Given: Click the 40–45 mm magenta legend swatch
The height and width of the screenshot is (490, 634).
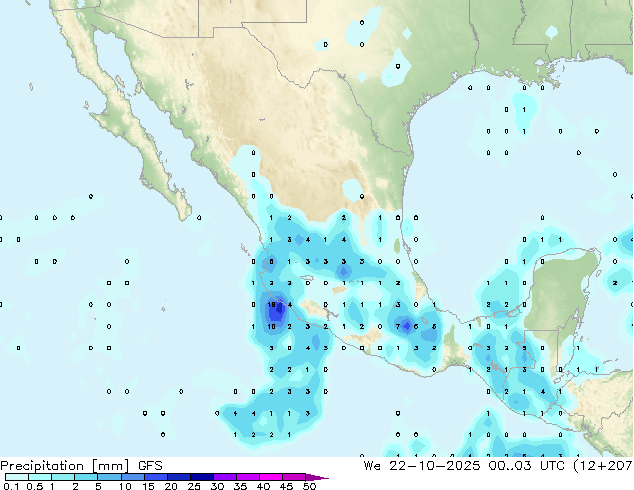Looking at the screenshot, I should [271, 477].
